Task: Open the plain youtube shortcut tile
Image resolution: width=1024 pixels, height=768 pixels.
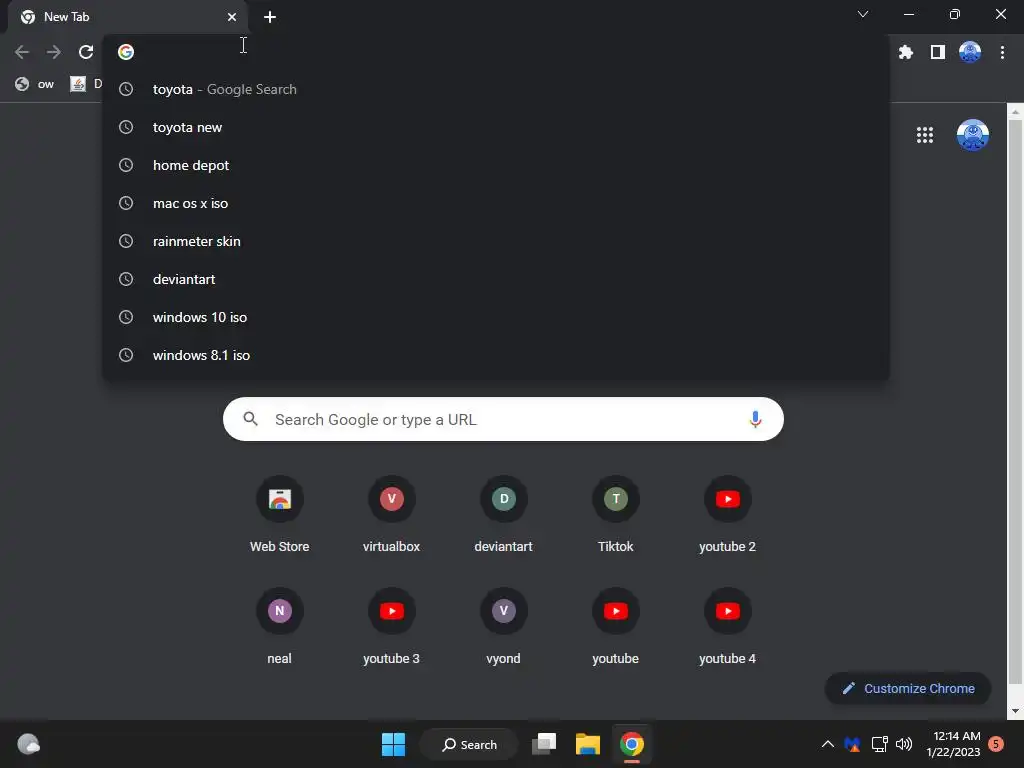Action: (x=615, y=628)
